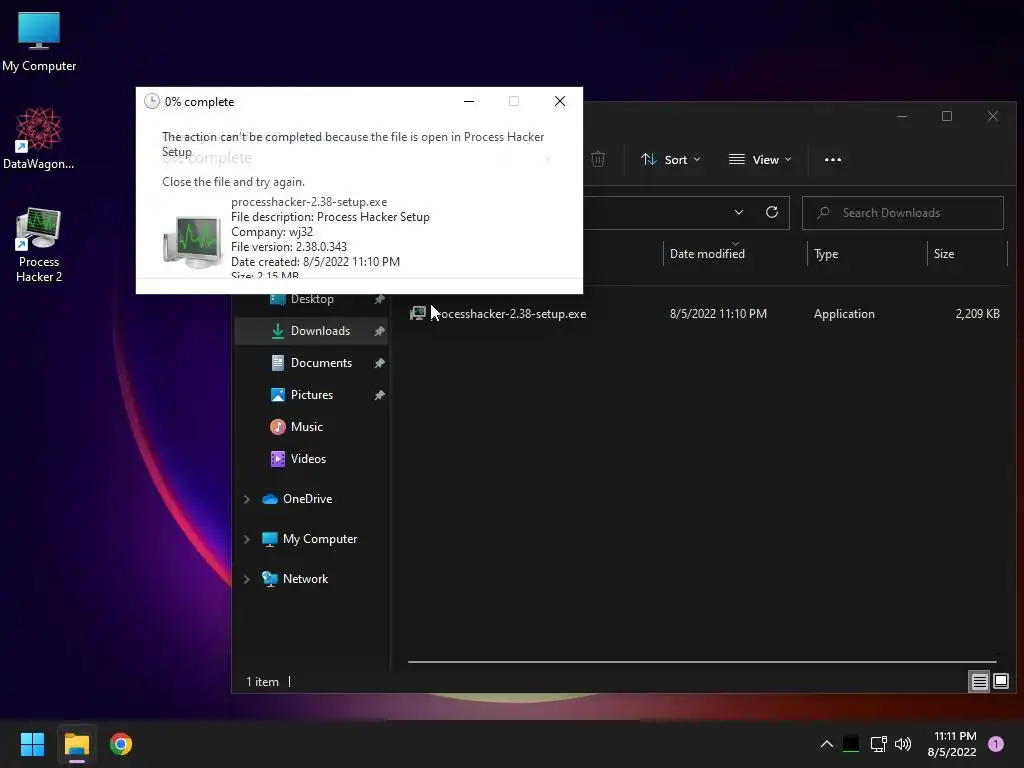Switch to details view layout button
This screenshot has width=1024, height=768.
coord(979,682)
